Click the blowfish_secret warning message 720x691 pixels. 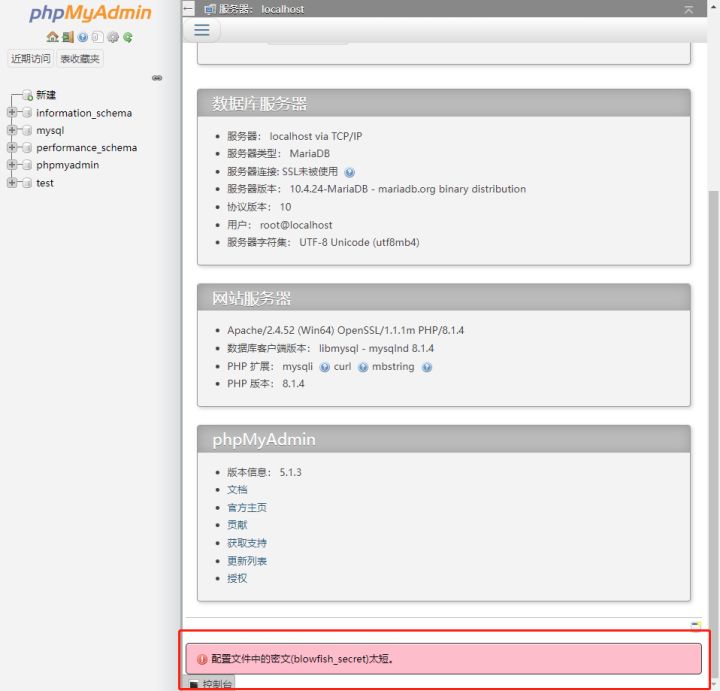pos(444,659)
